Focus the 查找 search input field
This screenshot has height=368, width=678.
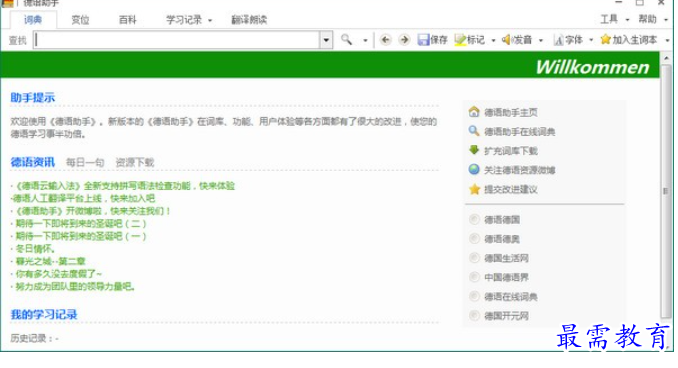(x=177, y=40)
